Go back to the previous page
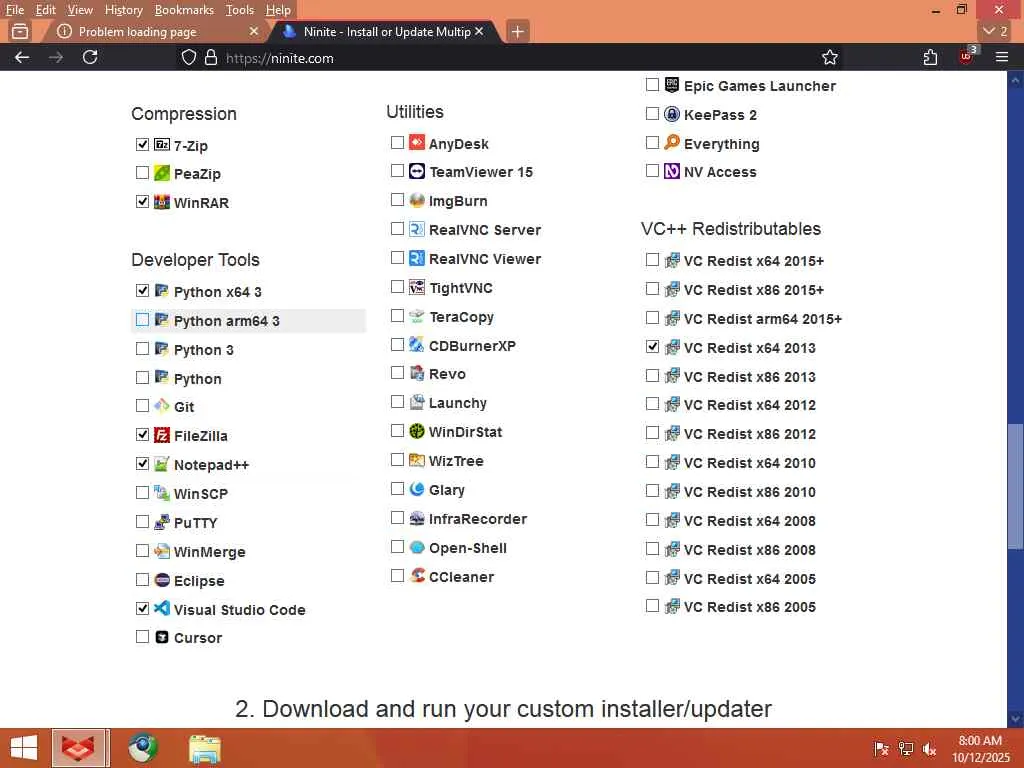The image size is (1024, 768). pyautogui.click(x=22, y=57)
